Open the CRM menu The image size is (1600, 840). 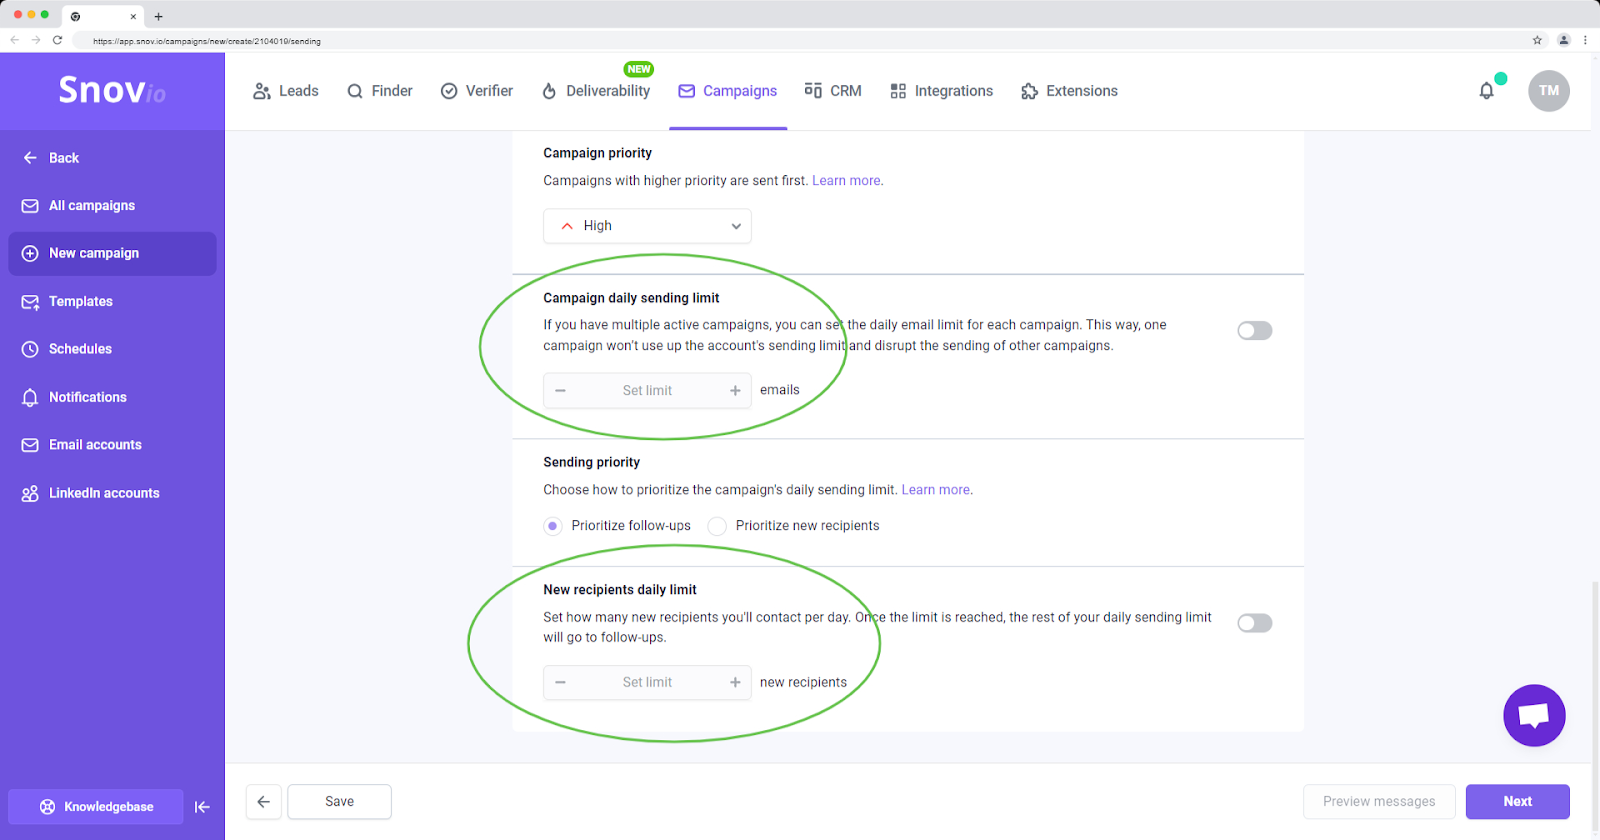pos(833,91)
